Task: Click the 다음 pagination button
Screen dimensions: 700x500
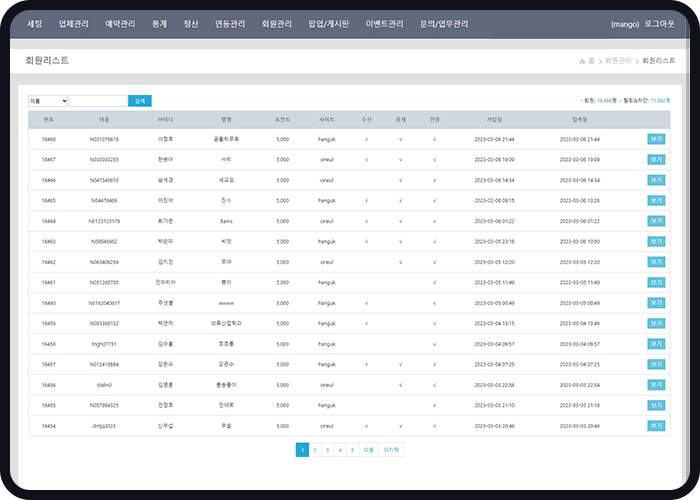Action: coord(369,450)
